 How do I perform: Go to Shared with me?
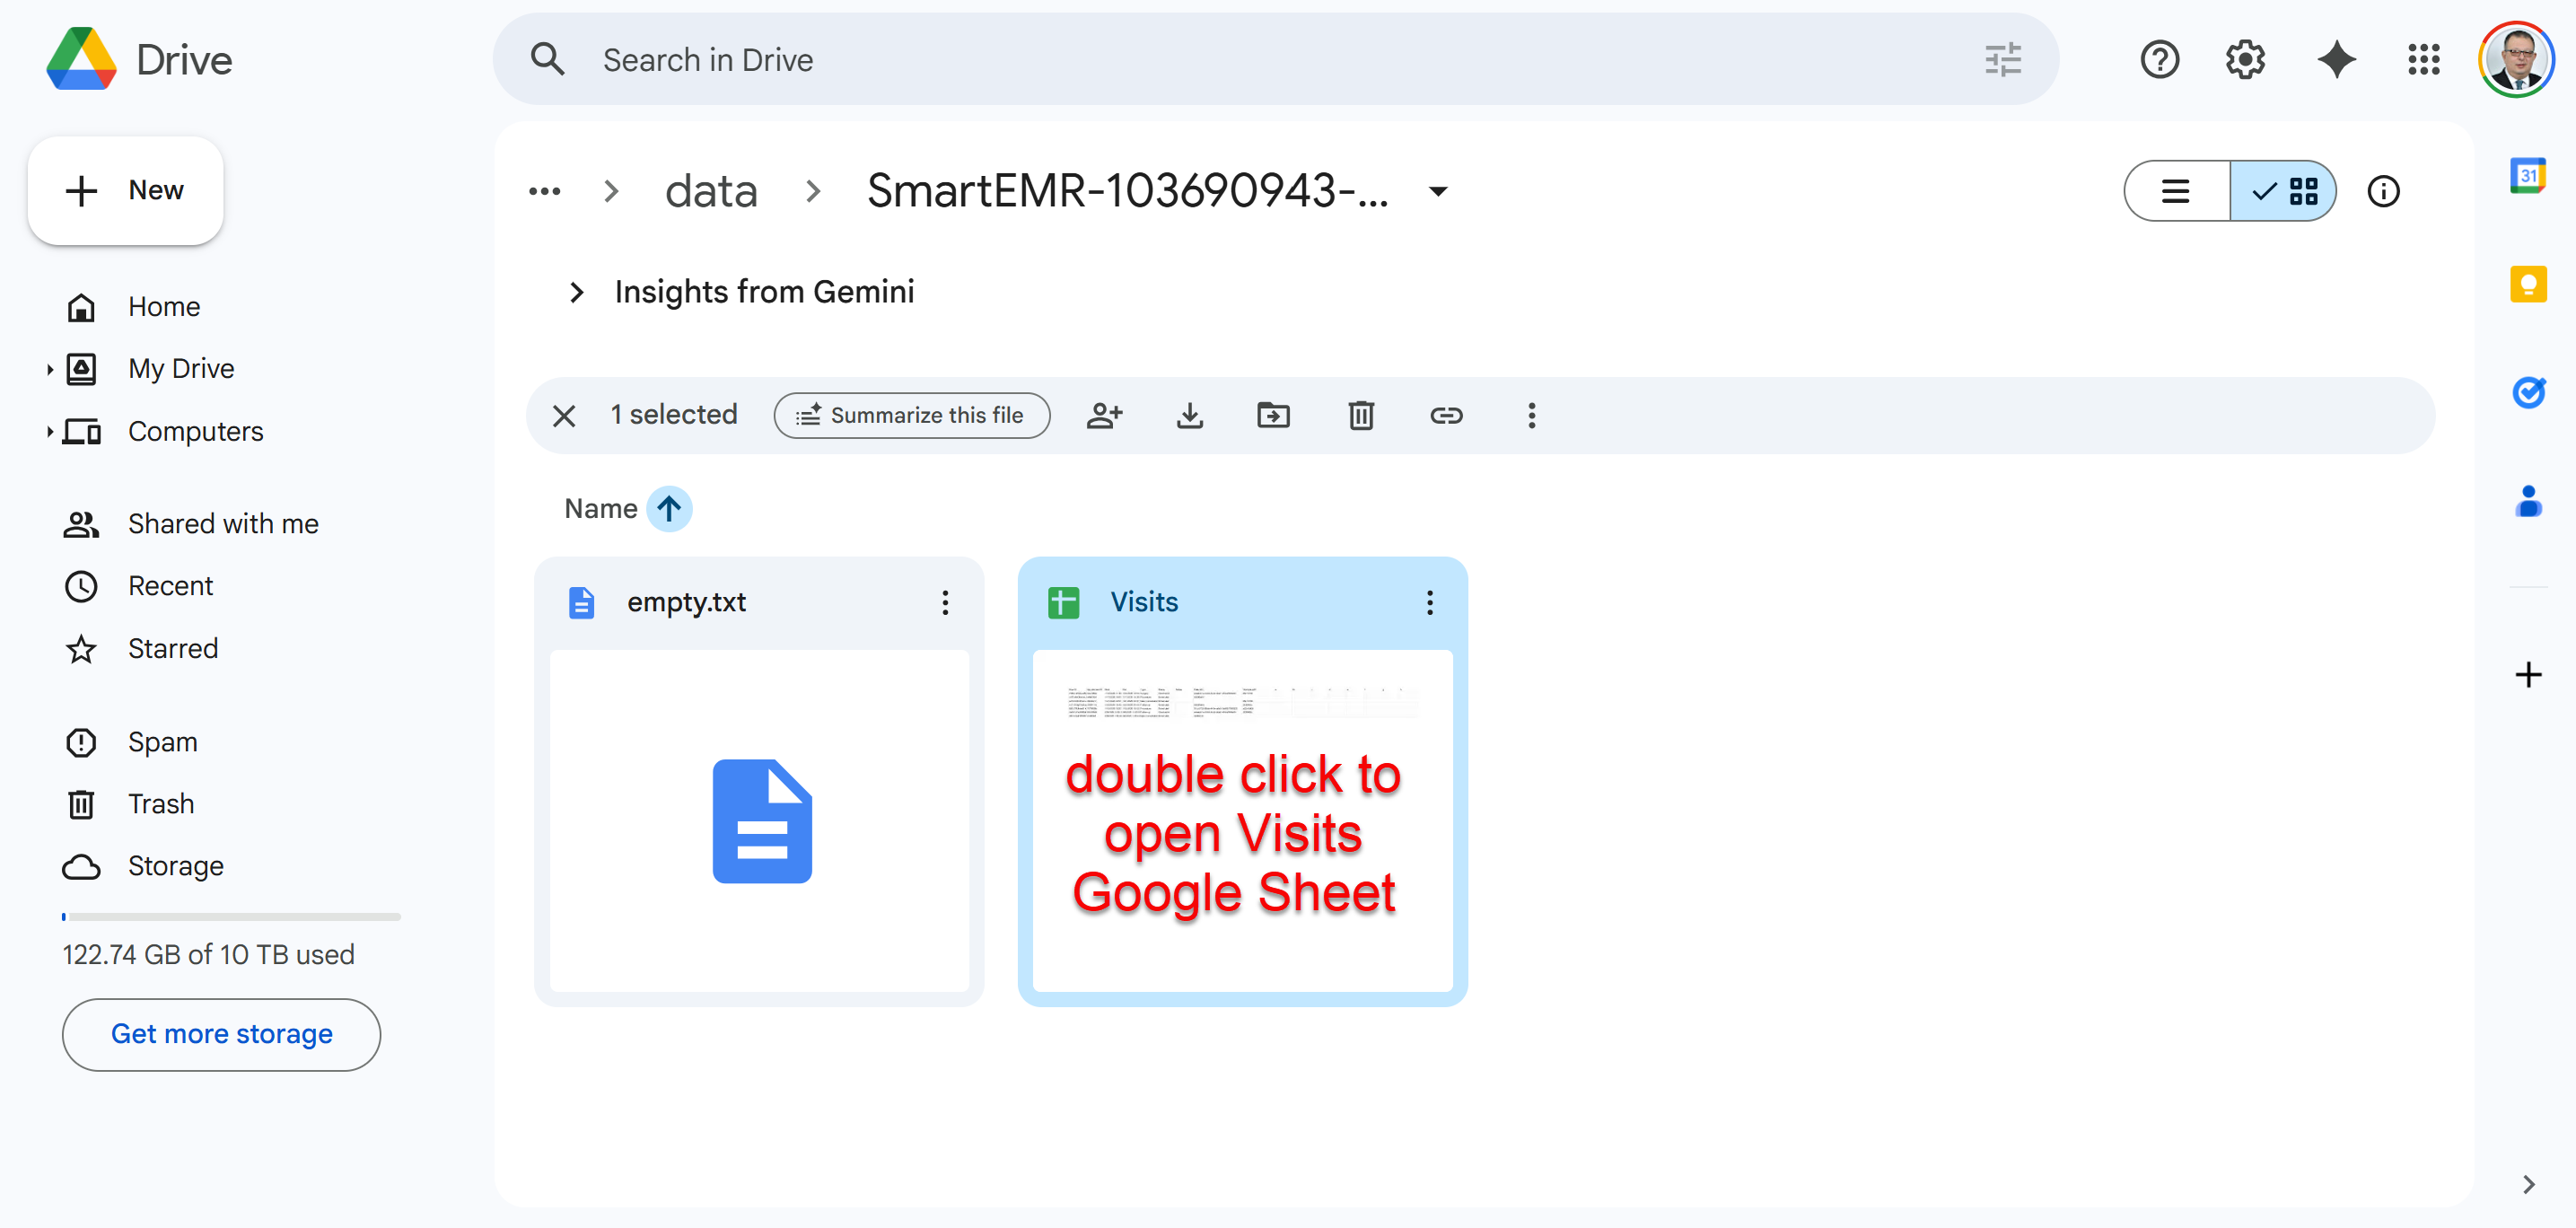(x=222, y=523)
